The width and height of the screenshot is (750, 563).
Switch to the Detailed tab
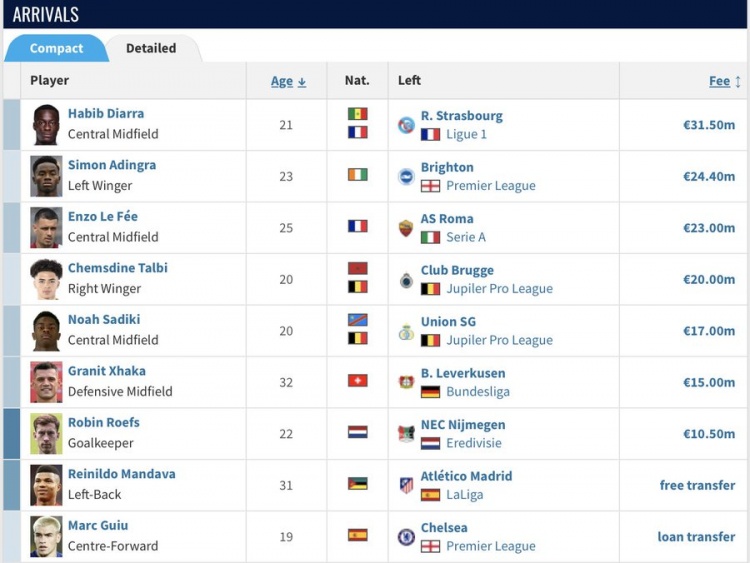pyautogui.click(x=151, y=48)
